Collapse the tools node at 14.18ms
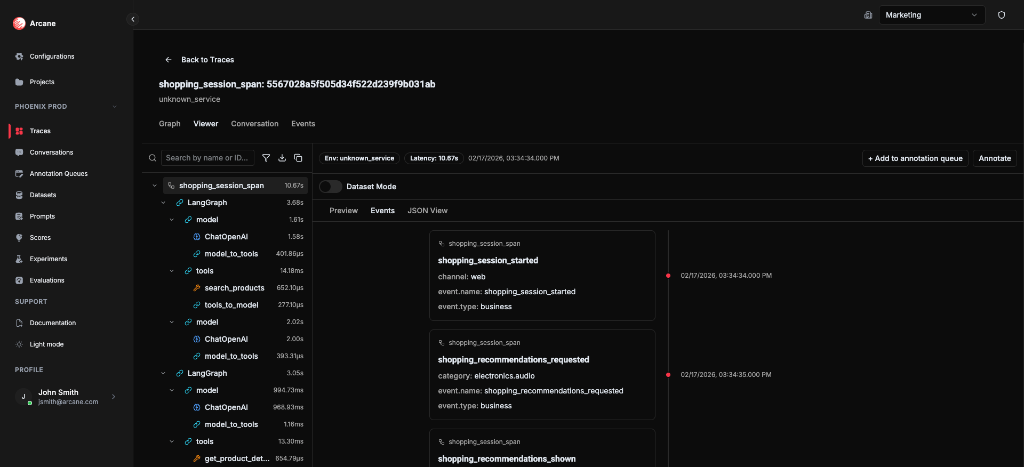 click(171, 271)
